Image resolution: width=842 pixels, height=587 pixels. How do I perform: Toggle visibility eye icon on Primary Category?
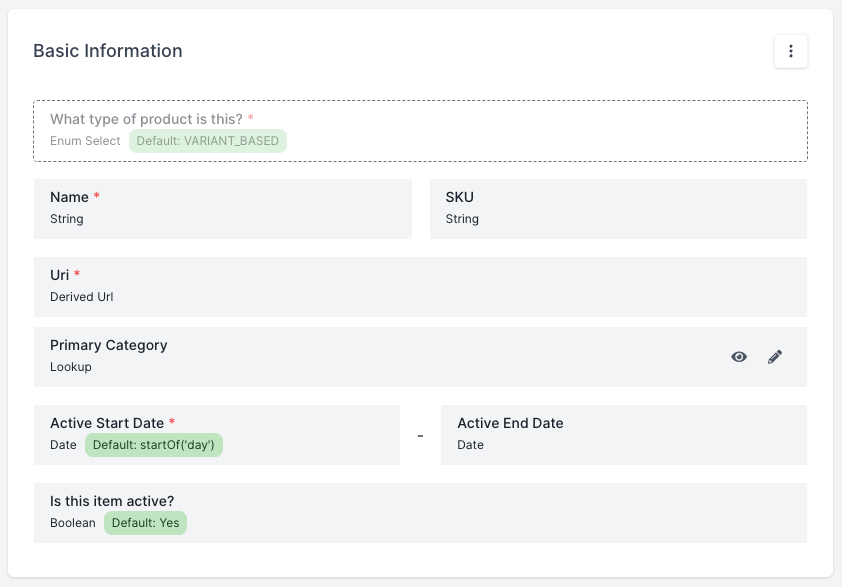(x=739, y=357)
